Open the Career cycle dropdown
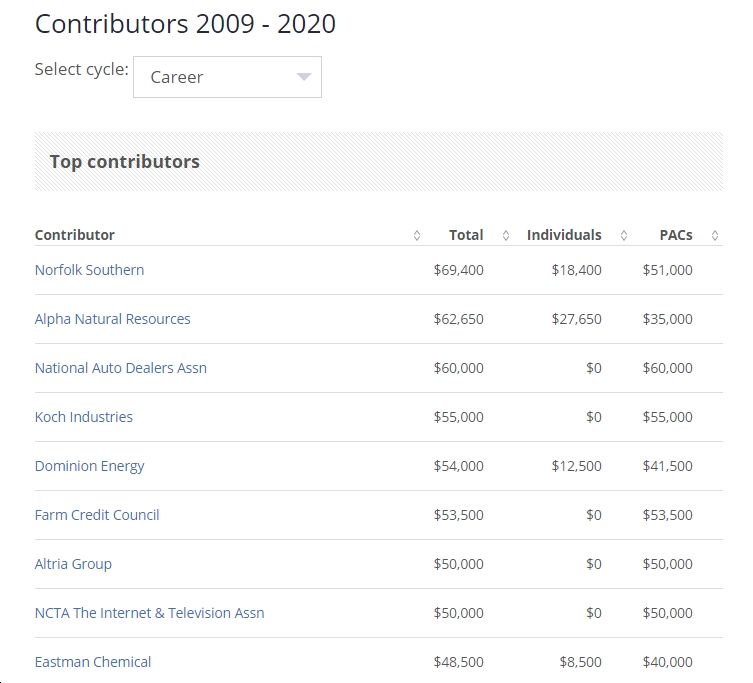The width and height of the screenshot is (753, 683). [227, 77]
